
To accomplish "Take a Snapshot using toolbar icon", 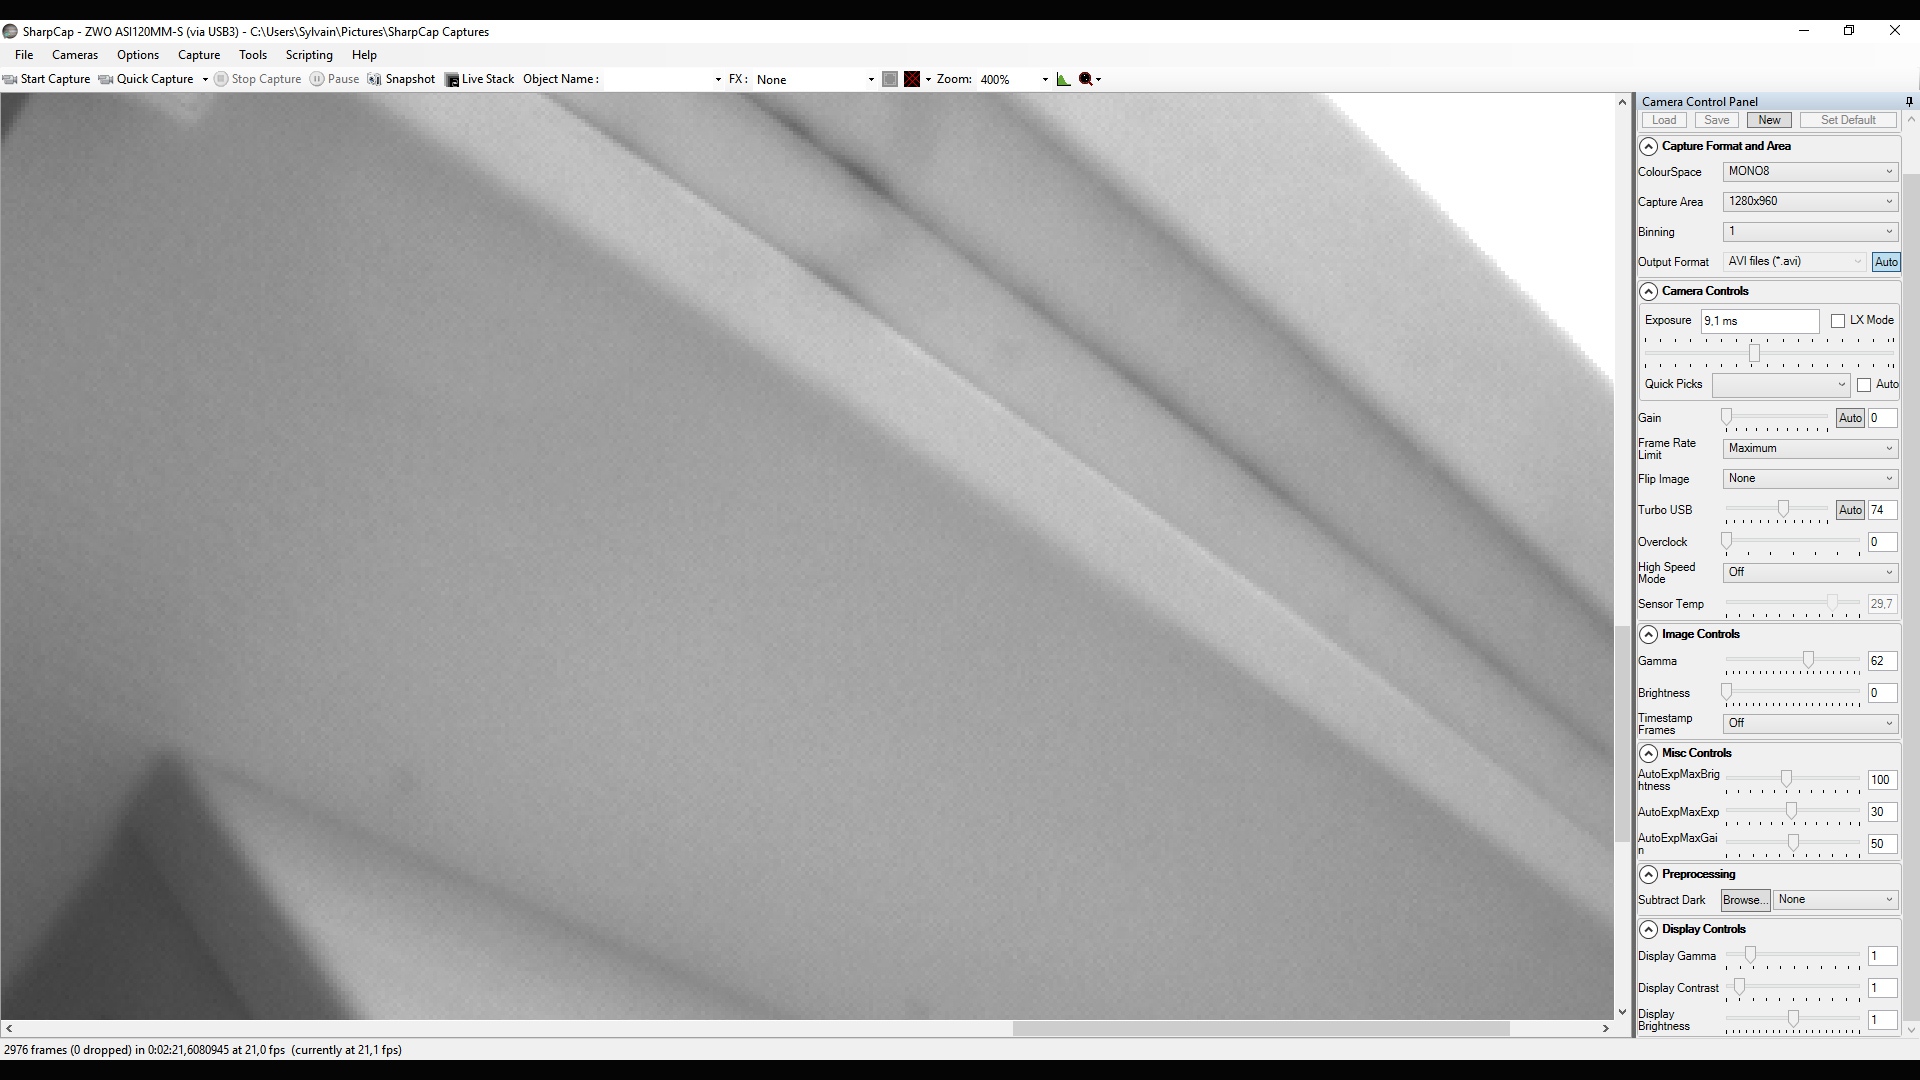I will click(374, 79).
